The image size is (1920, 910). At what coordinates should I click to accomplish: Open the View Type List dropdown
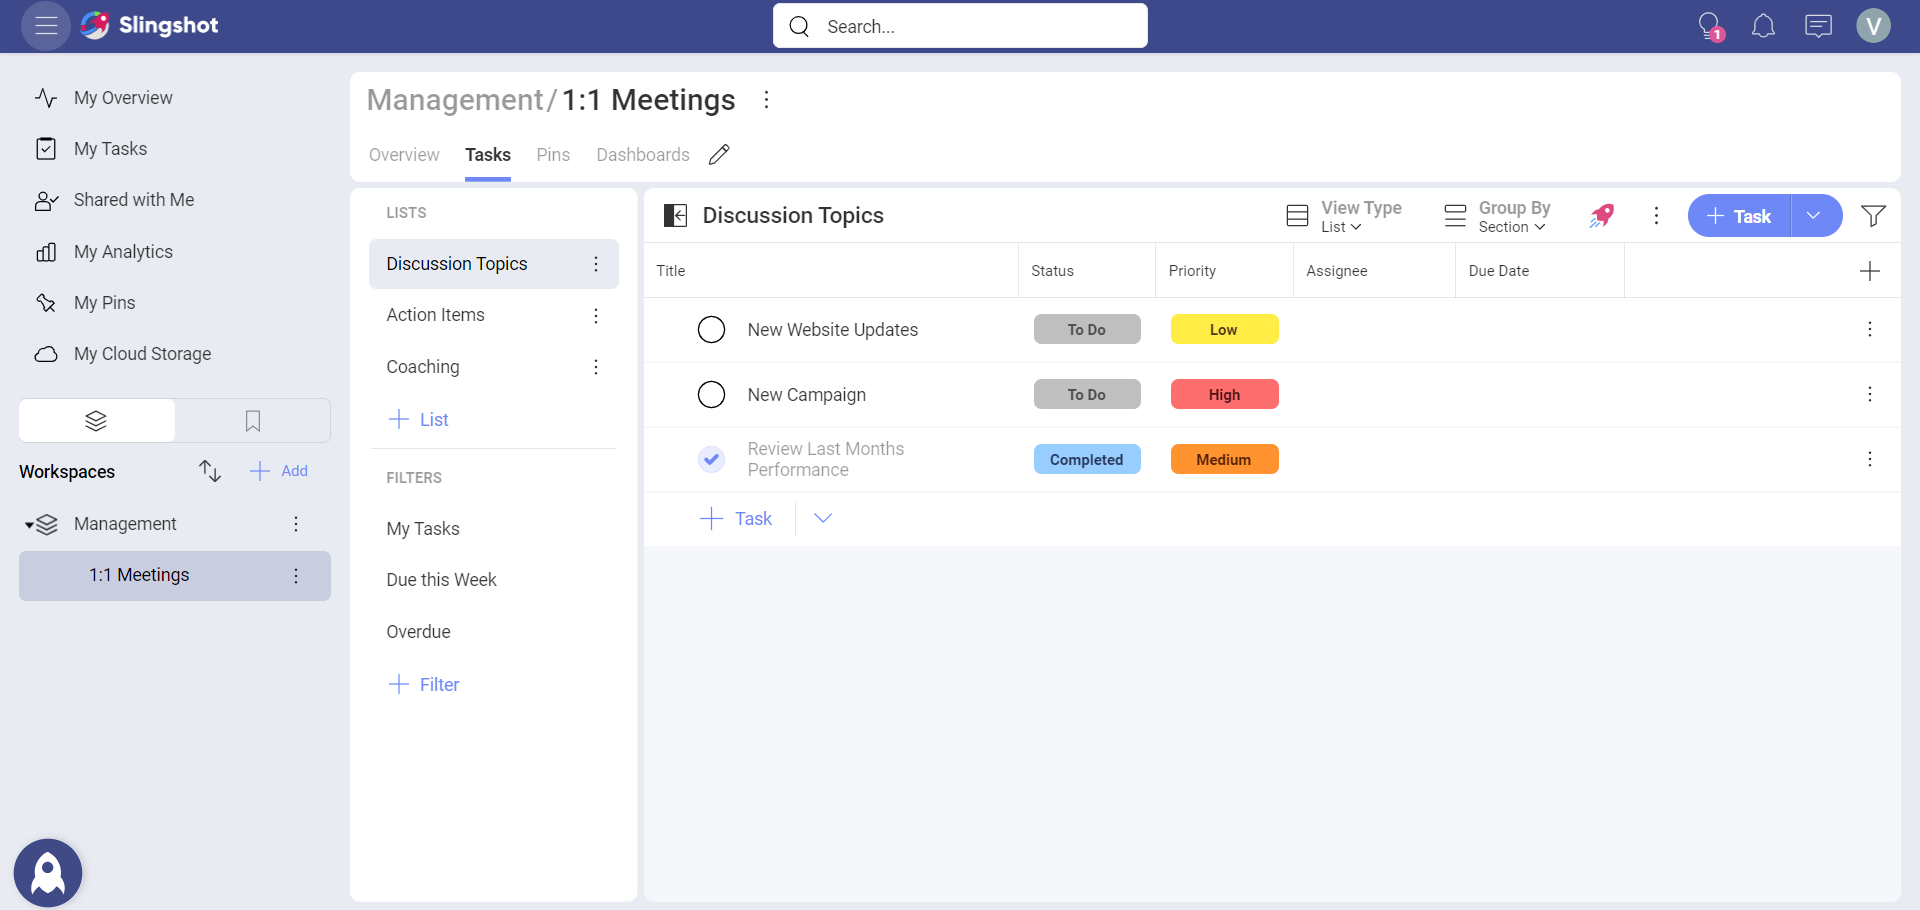[1343, 216]
